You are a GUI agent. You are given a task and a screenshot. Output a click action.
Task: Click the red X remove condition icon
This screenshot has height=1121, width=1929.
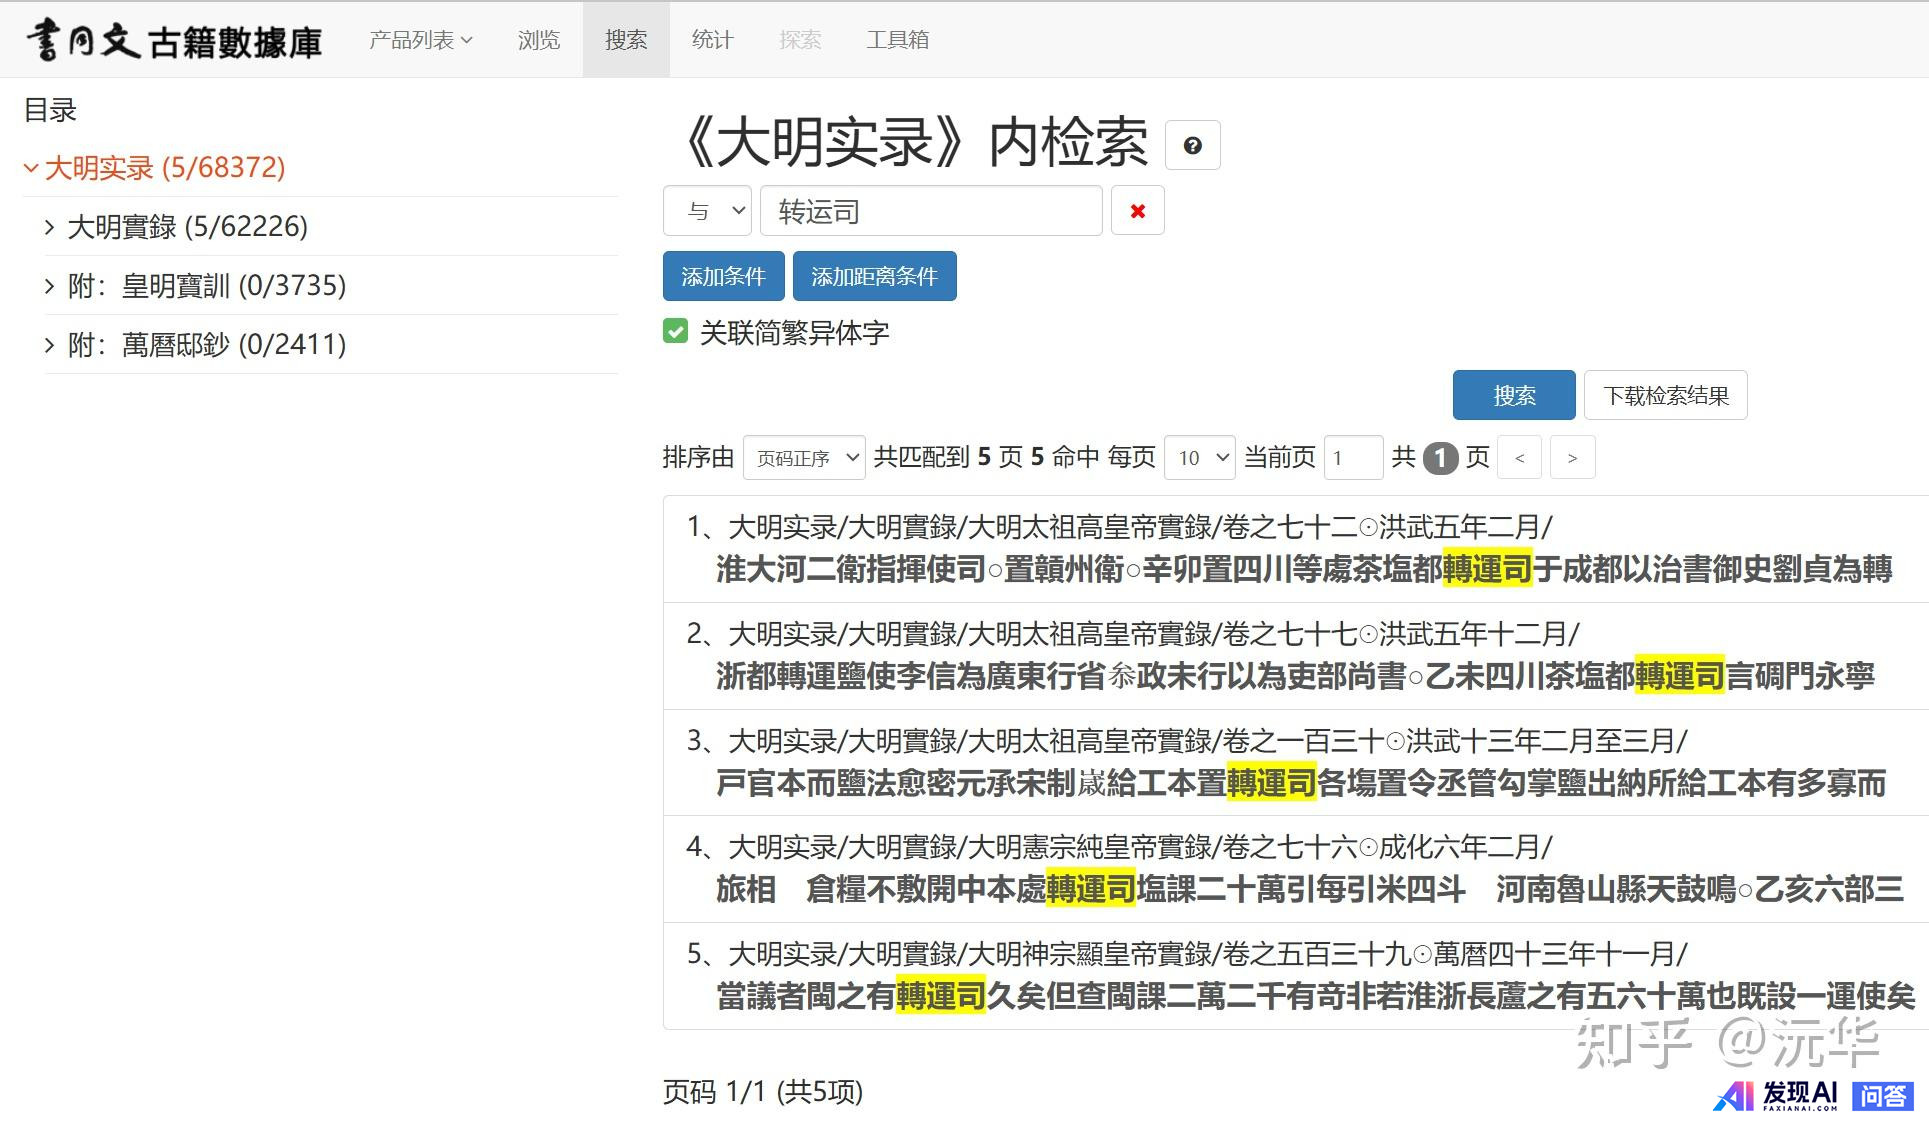[x=1137, y=211]
